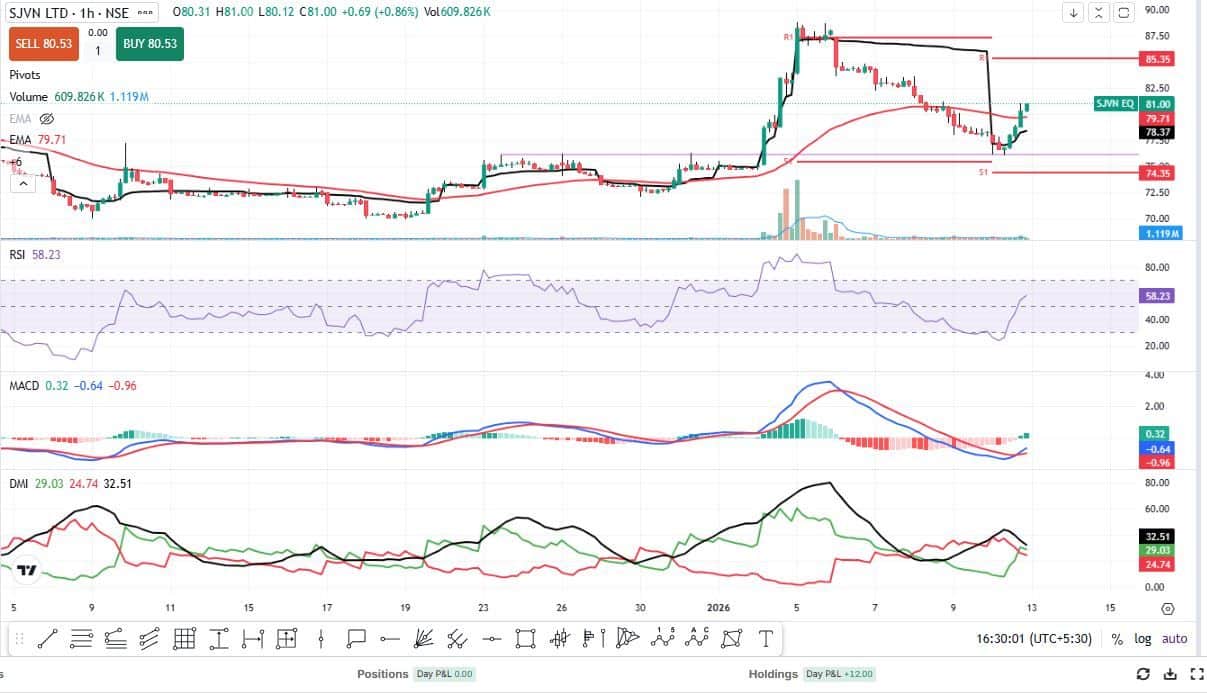Open the Holdings panel

click(x=773, y=674)
